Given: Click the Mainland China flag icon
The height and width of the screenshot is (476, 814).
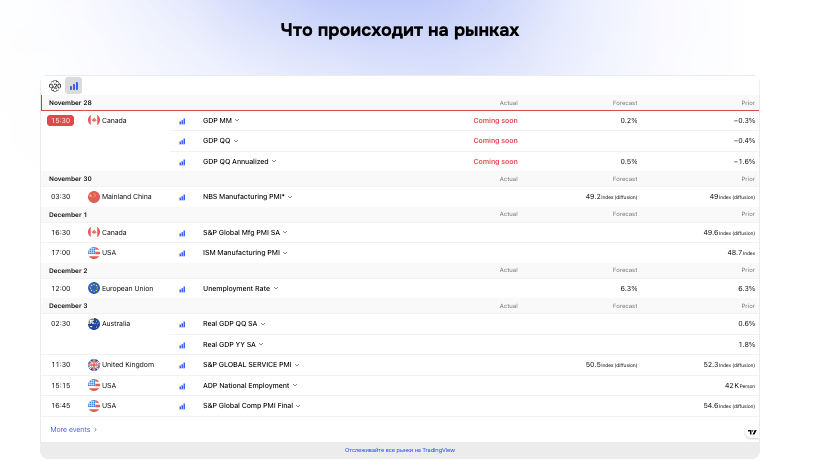Looking at the screenshot, I should [93, 197].
